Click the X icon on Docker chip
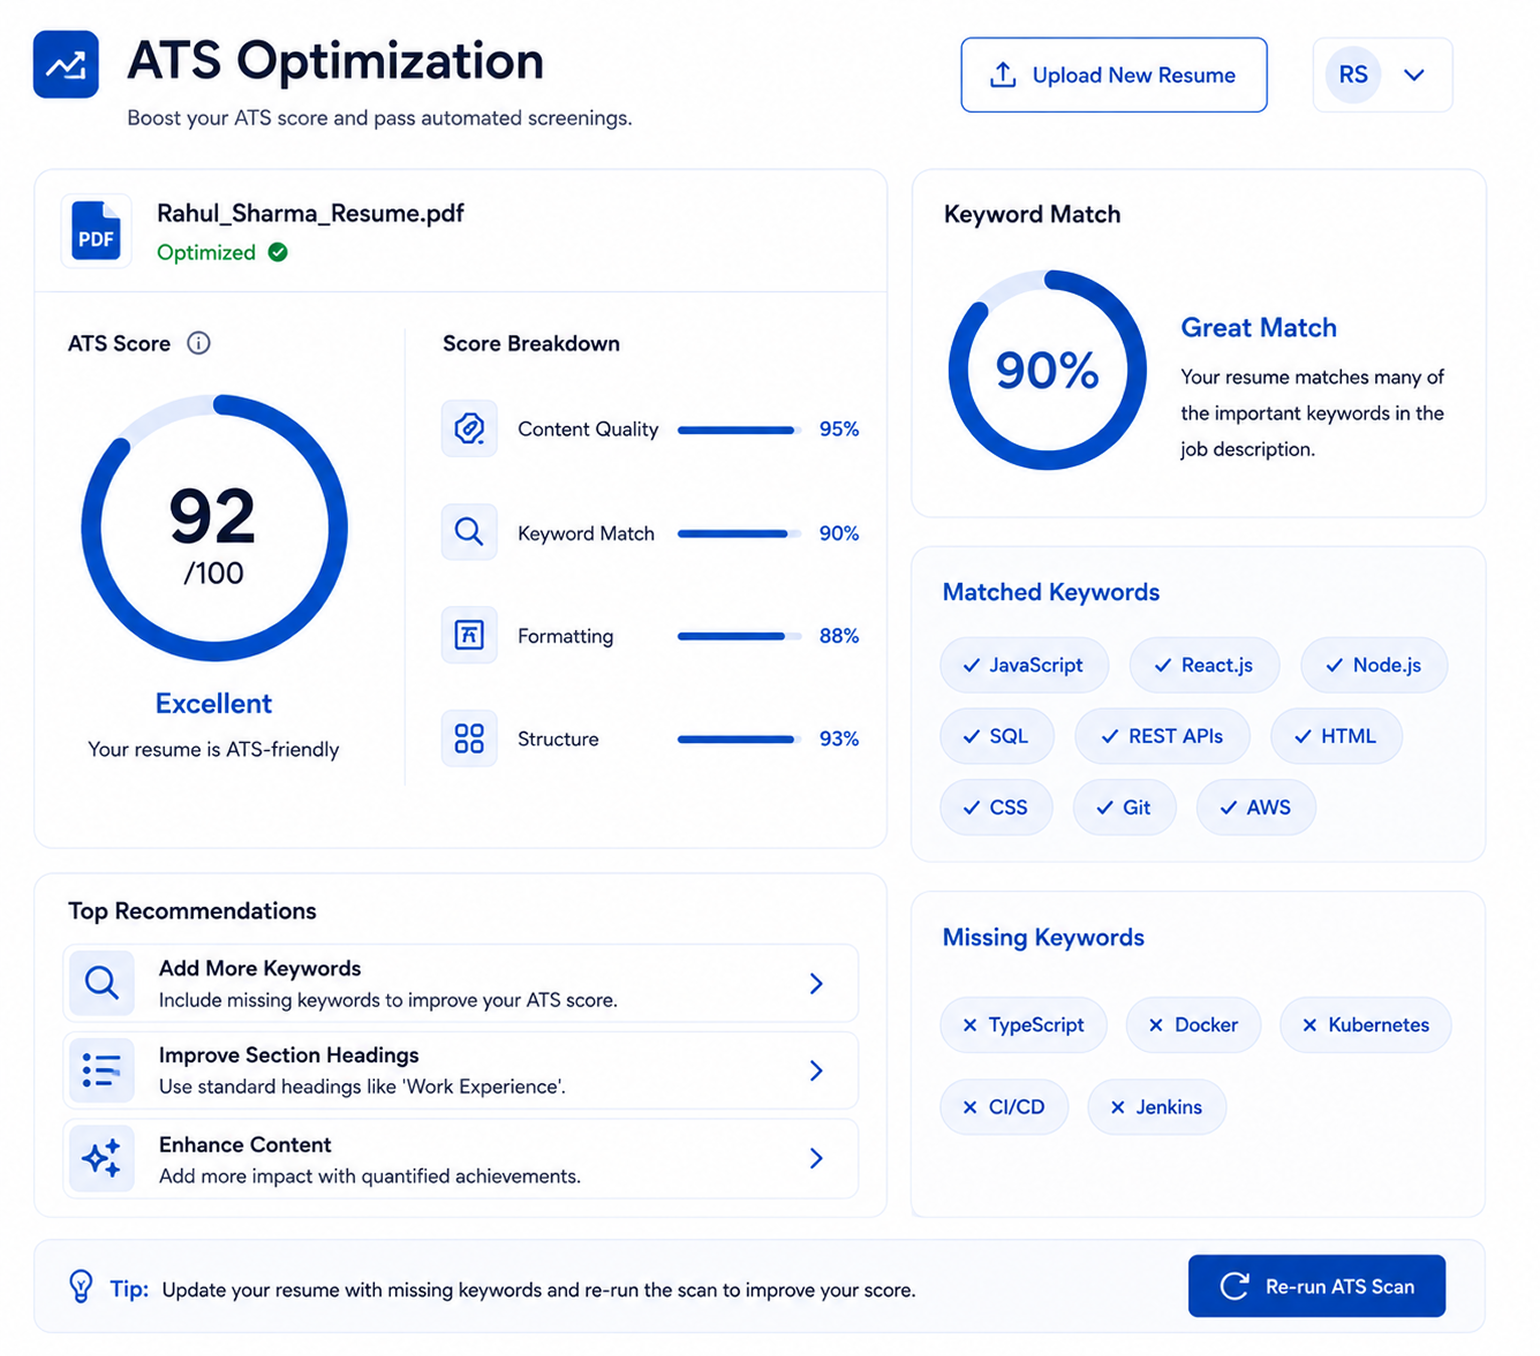Viewport: 1540px width, 1356px height. 1155,1025
